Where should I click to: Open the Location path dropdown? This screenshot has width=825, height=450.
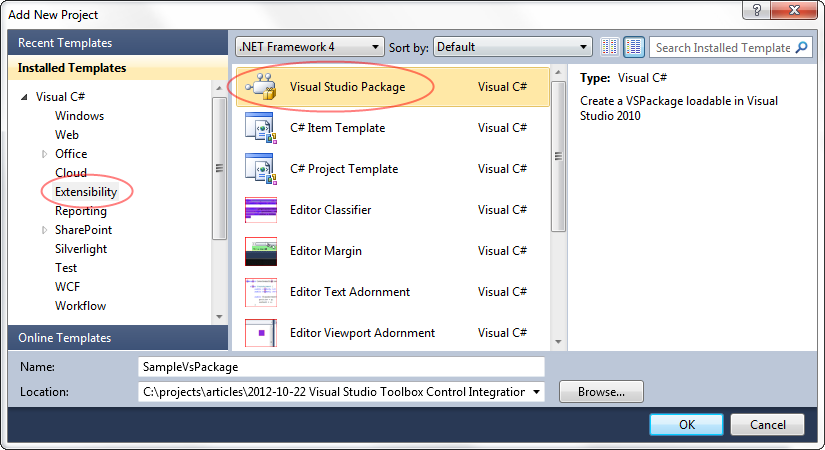tap(537, 392)
